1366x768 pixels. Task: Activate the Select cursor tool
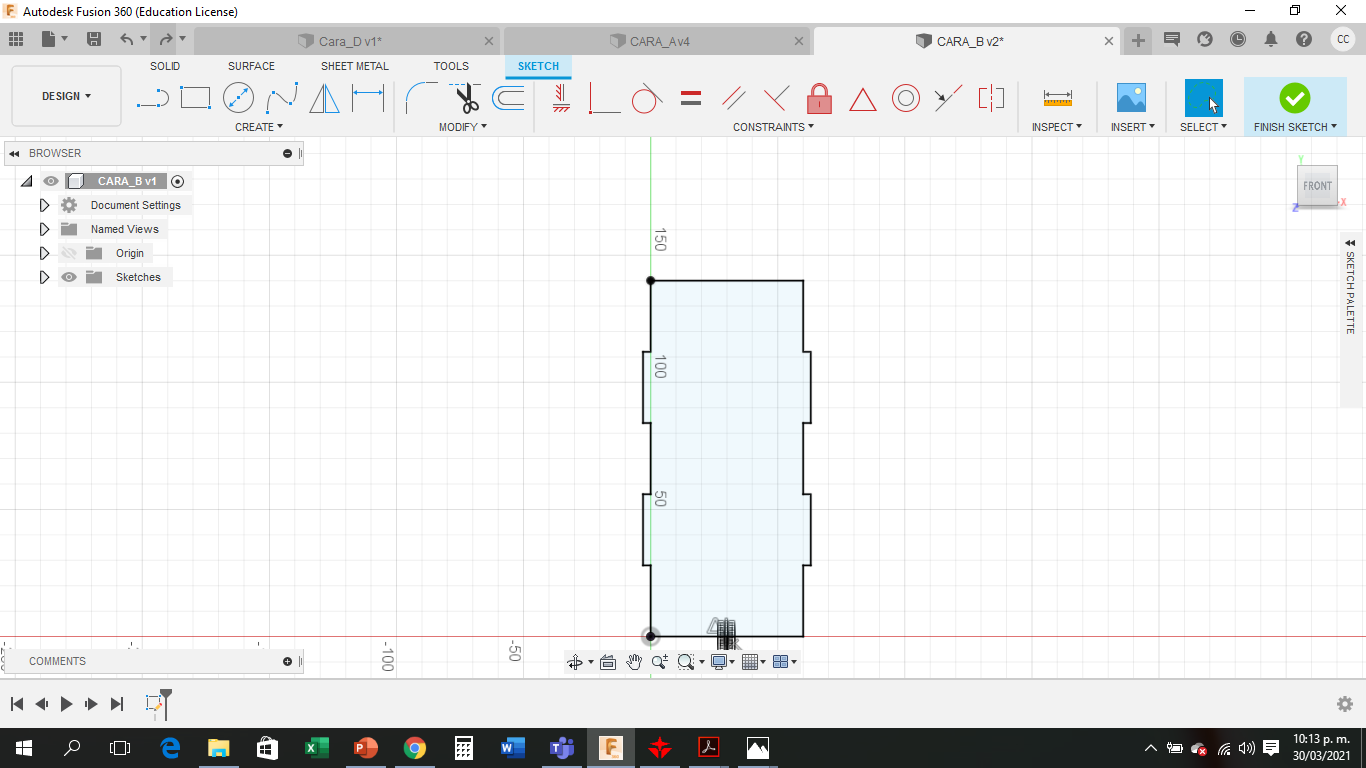click(1204, 98)
